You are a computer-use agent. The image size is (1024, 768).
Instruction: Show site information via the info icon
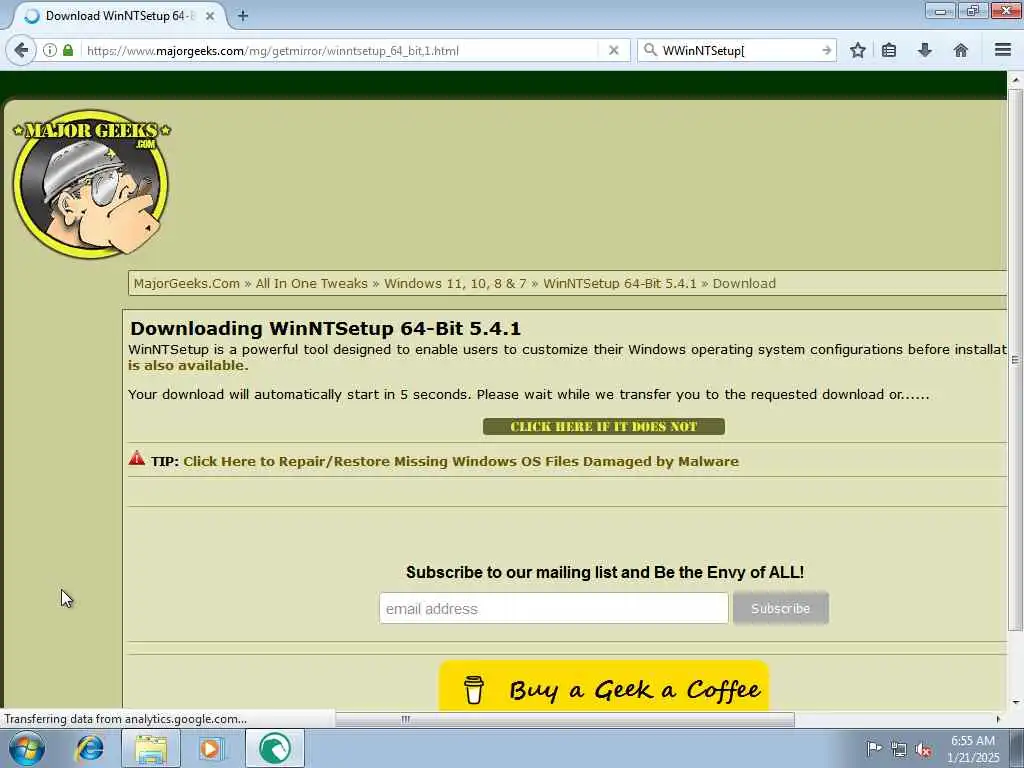coord(50,50)
